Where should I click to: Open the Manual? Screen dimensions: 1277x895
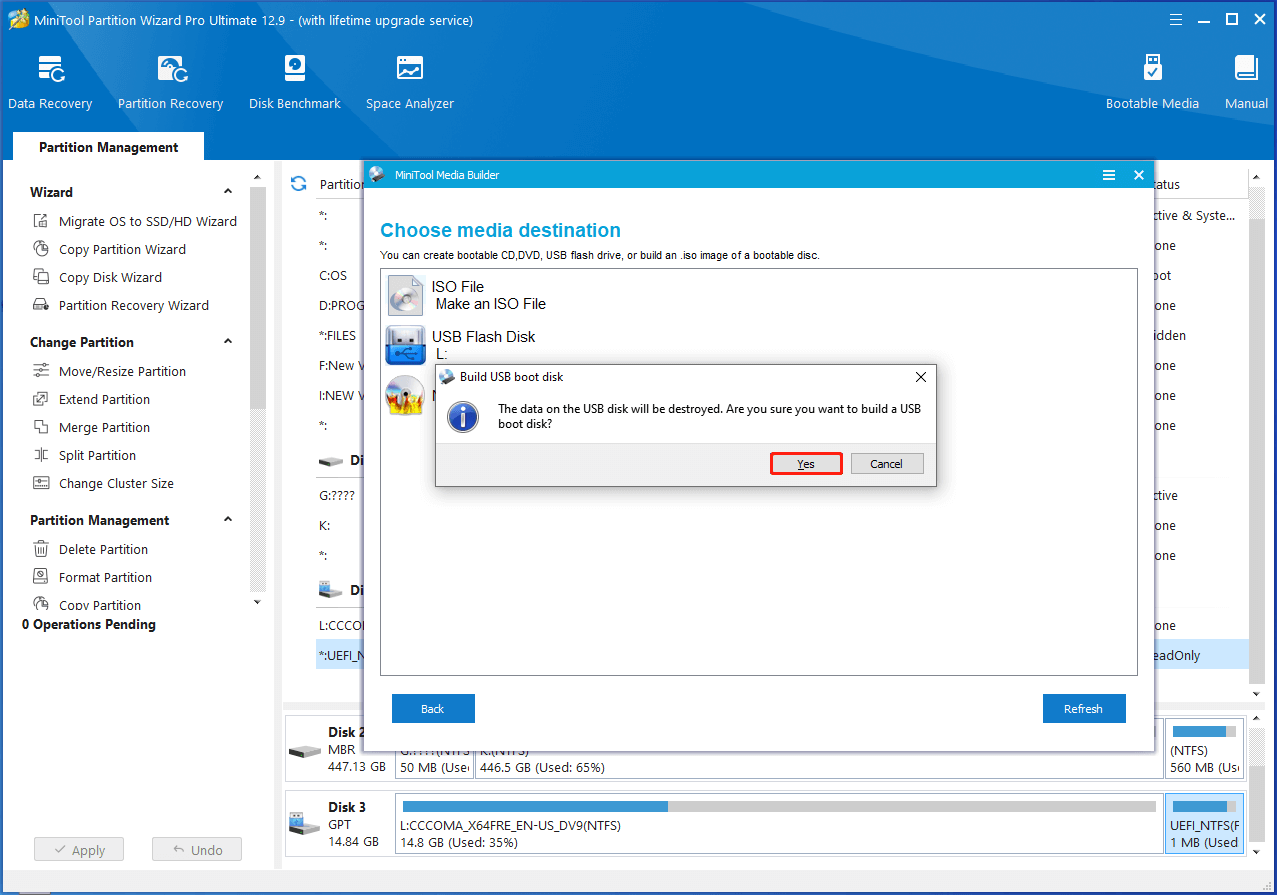click(1246, 82)
